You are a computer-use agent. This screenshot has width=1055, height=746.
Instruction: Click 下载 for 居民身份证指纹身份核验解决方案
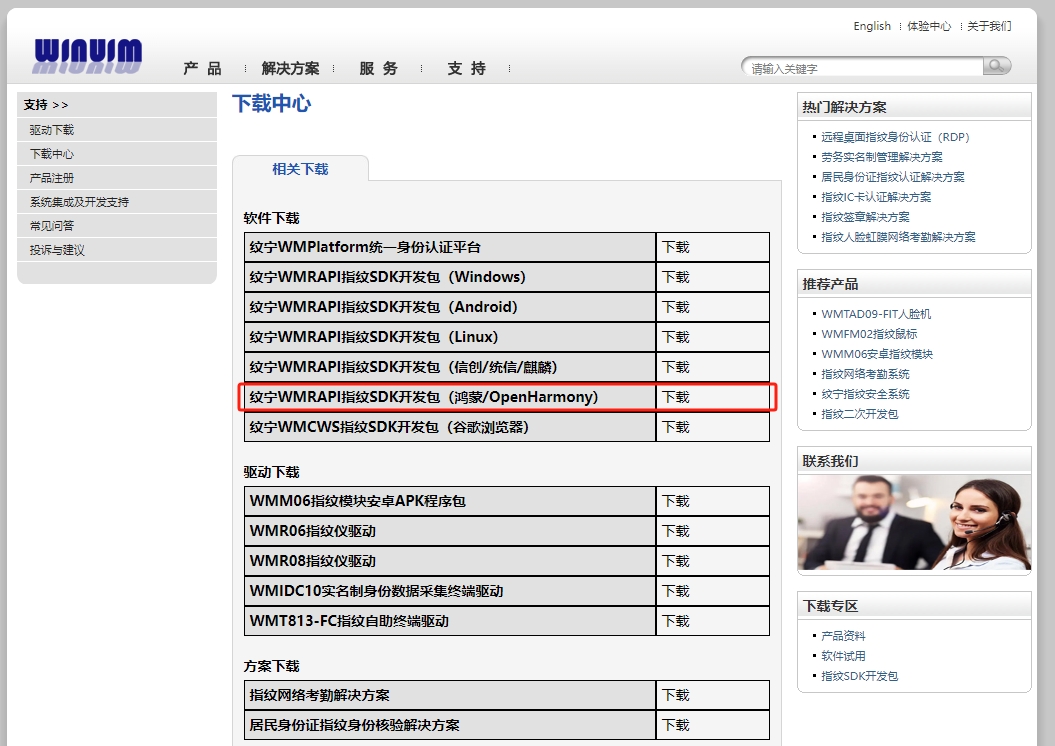coord(676,725)
